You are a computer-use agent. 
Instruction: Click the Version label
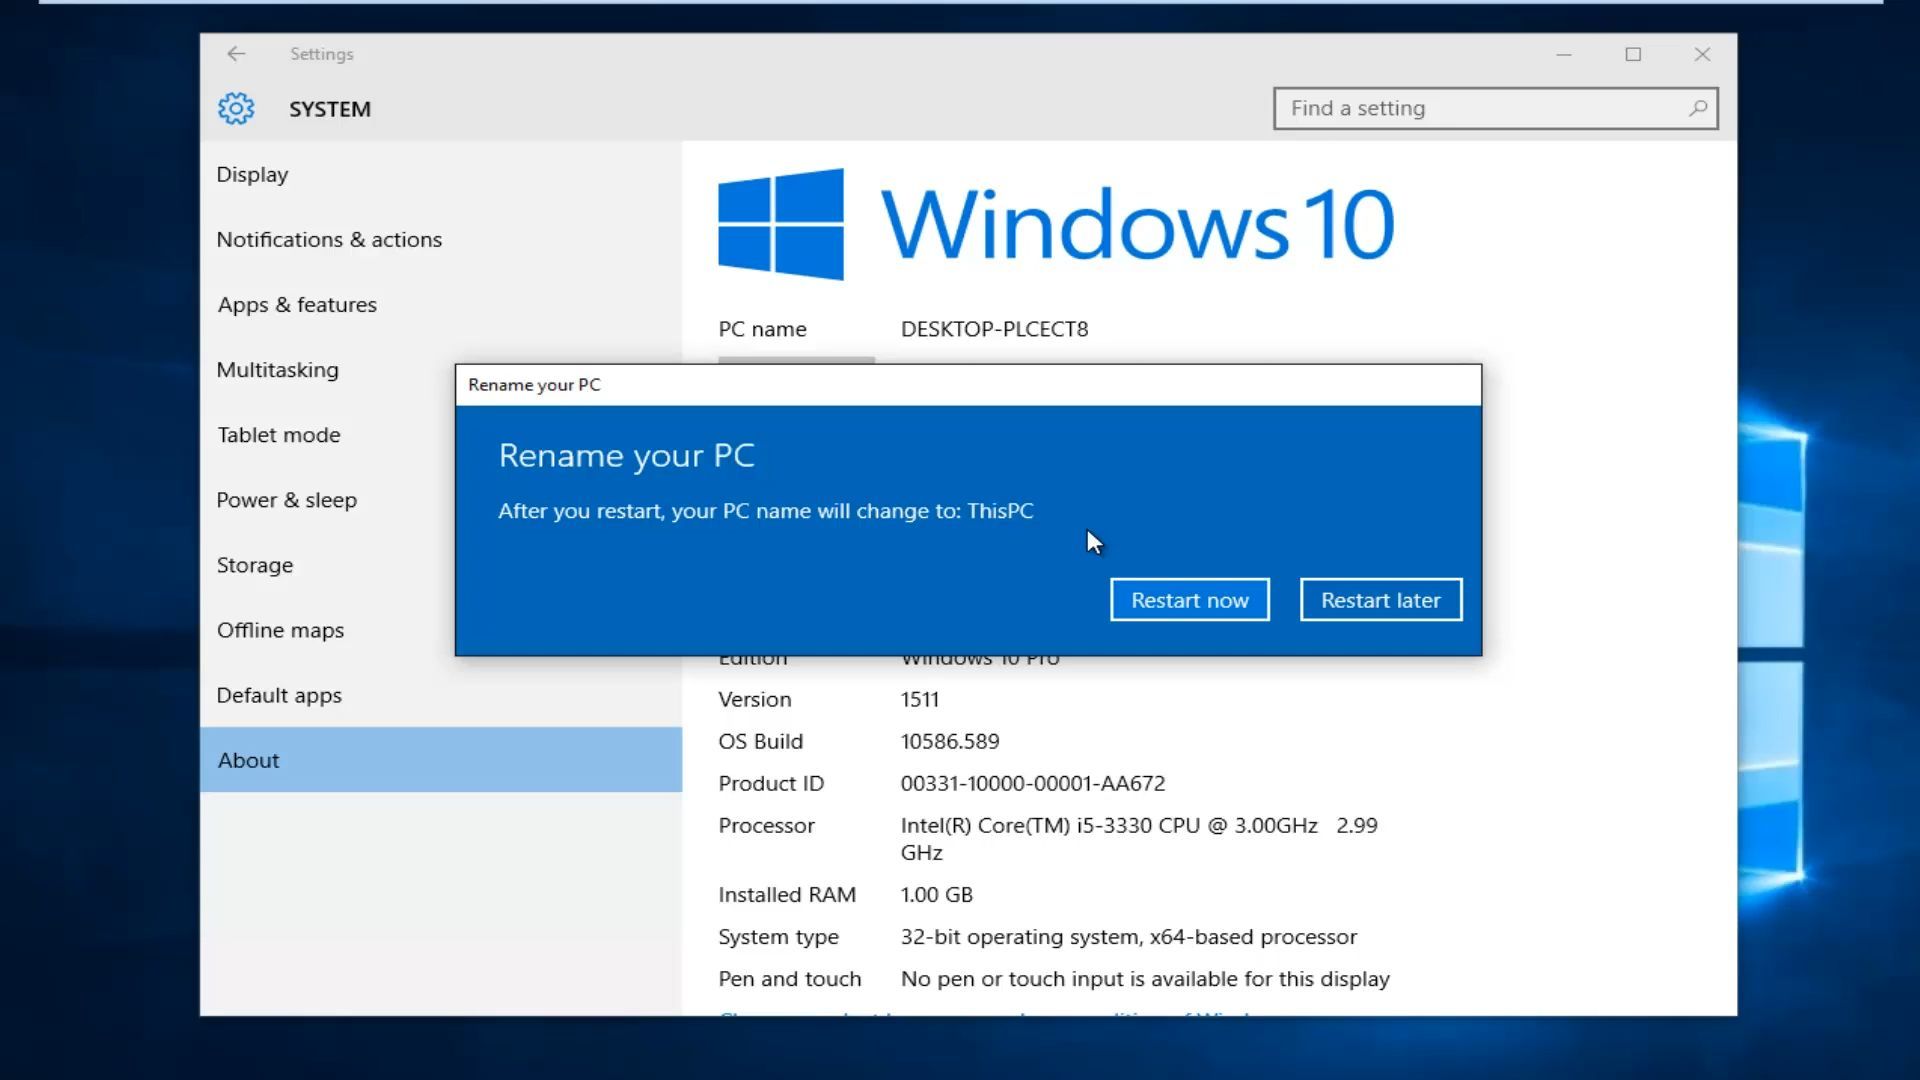[754, 699]
